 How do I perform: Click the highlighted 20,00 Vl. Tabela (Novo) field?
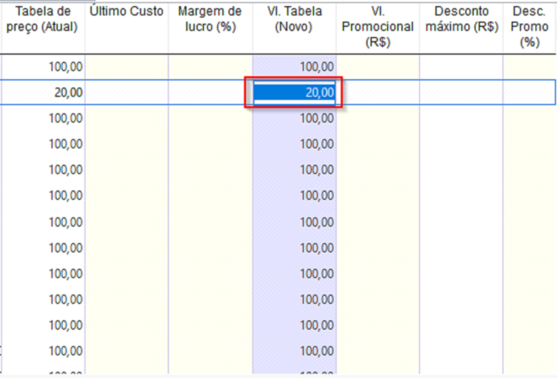click(294, 92)
